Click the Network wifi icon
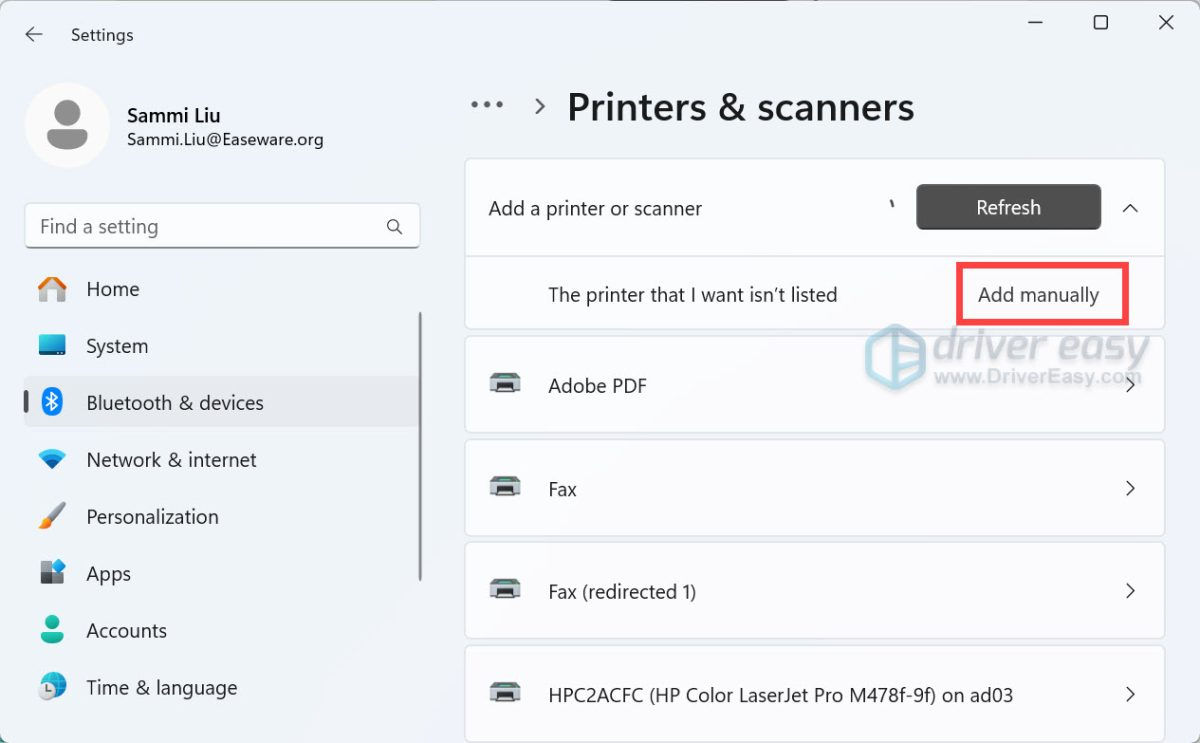 click(x=52, y=460)
